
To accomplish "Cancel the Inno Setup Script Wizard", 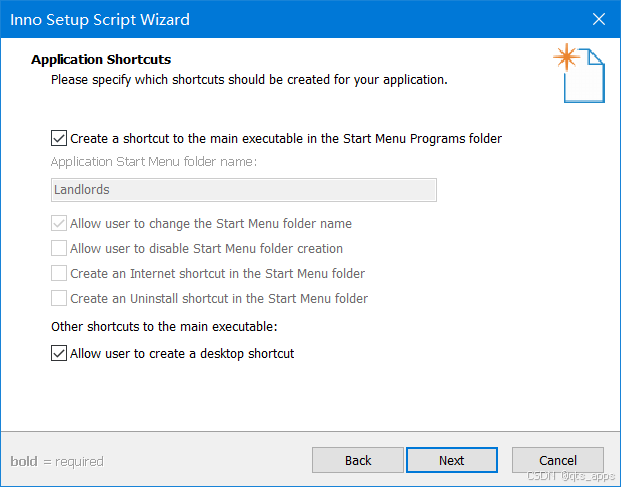I will point(558,460).
